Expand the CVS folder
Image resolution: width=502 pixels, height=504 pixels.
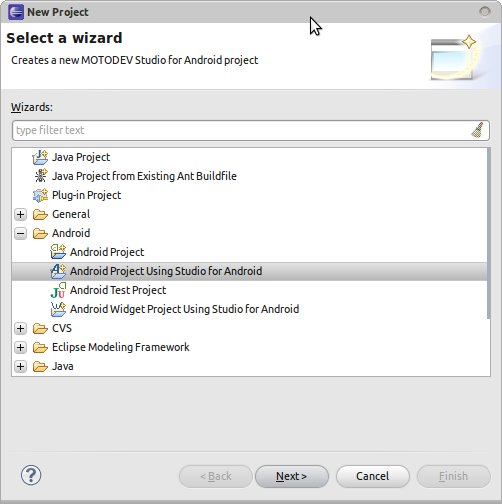click(21, 328)
